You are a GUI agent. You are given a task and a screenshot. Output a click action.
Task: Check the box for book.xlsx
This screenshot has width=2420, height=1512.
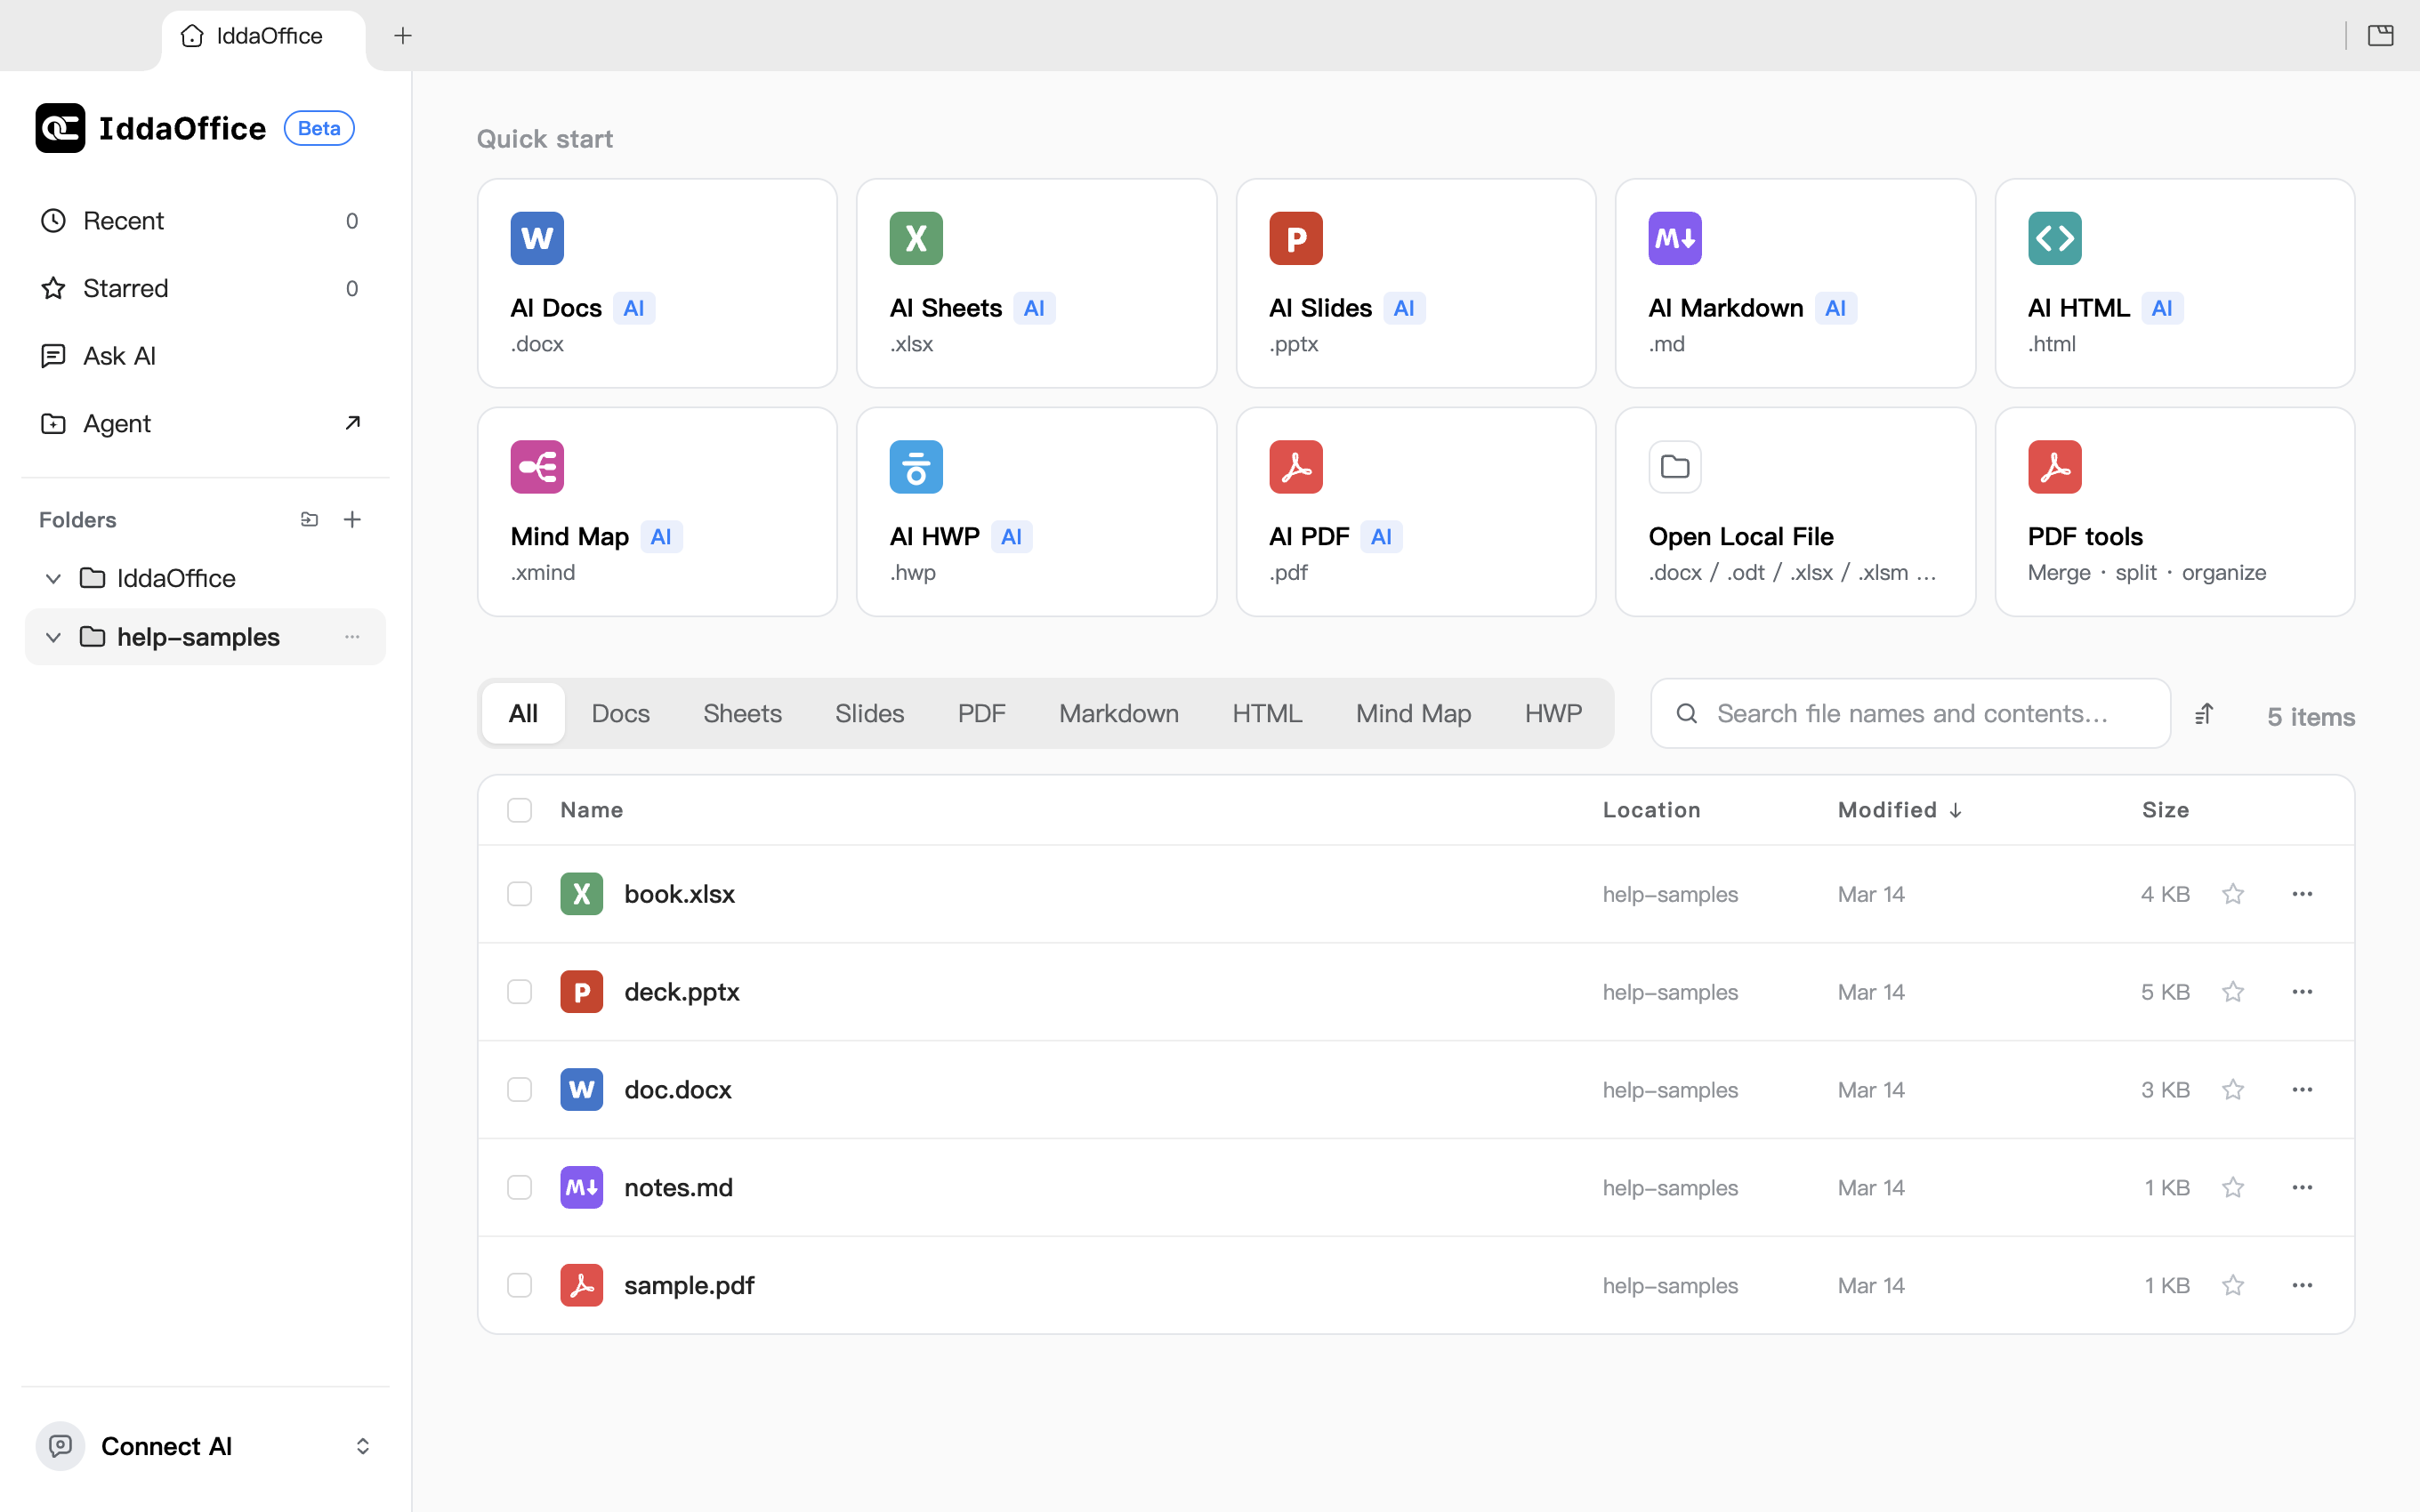[x=519, y=894]
